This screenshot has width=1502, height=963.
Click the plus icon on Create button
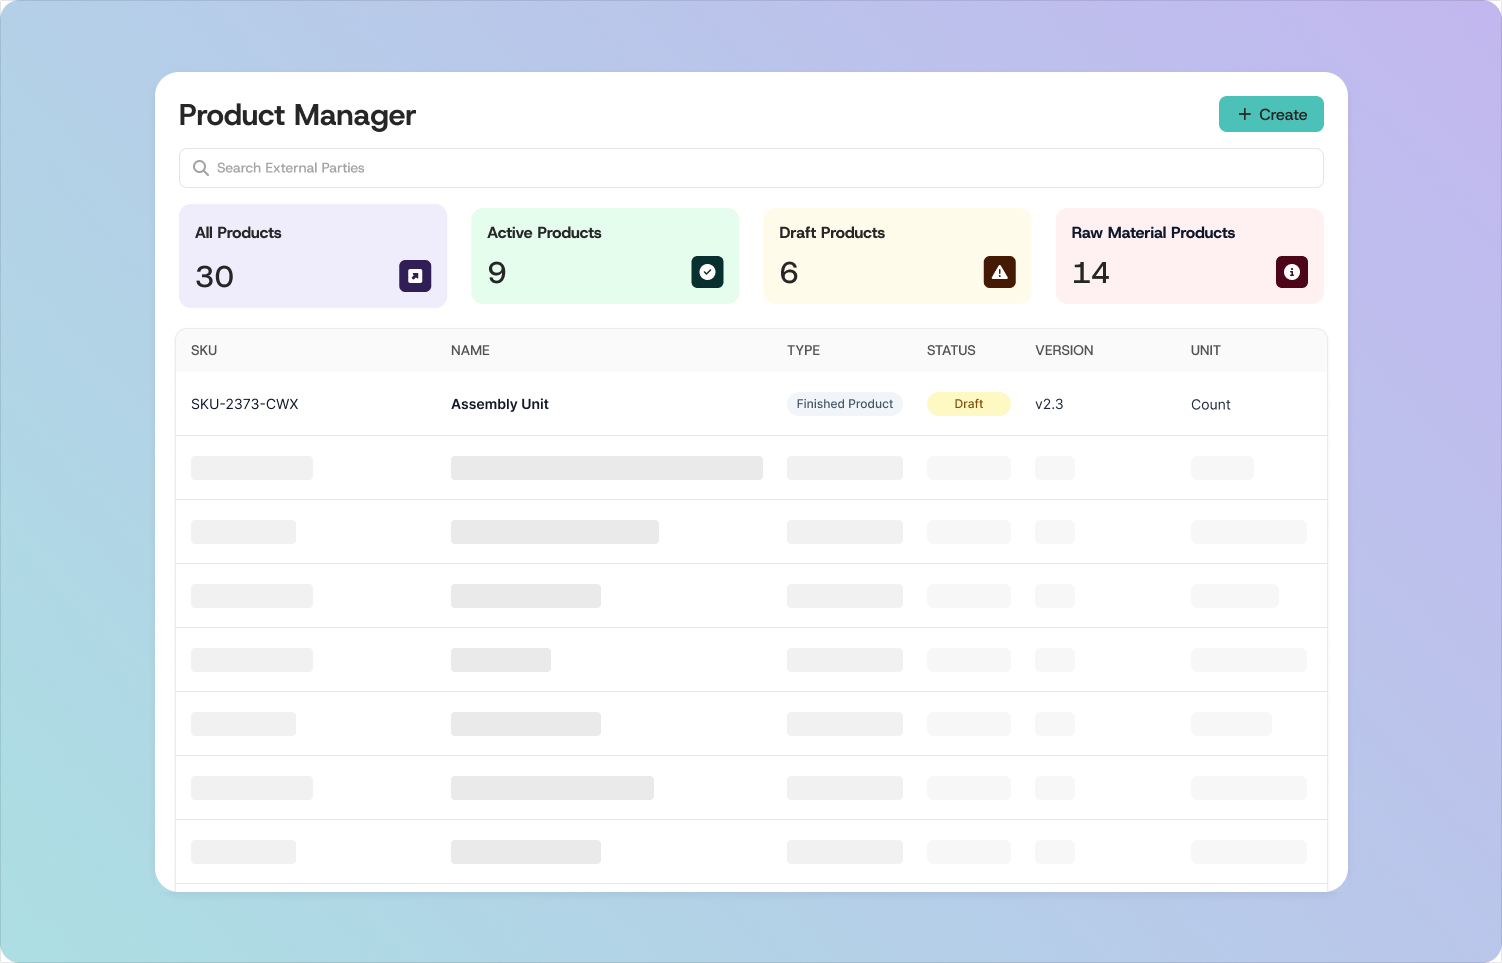pos(1244,114)
